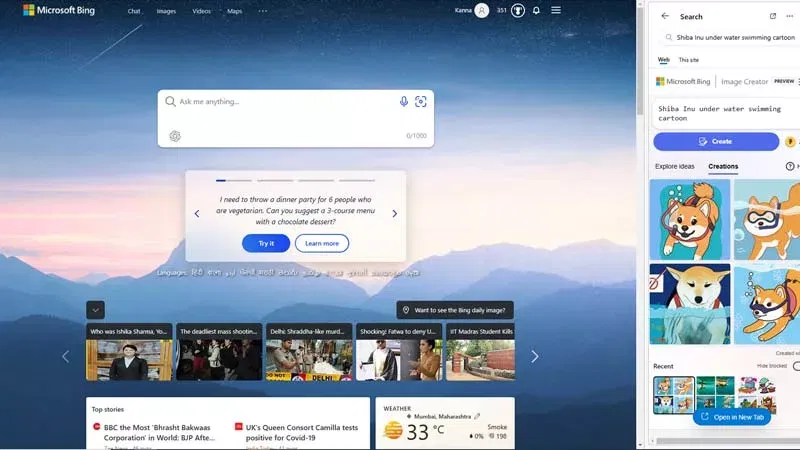
Task: Click the visual search camera icon
Action: [x=420, y=102]
